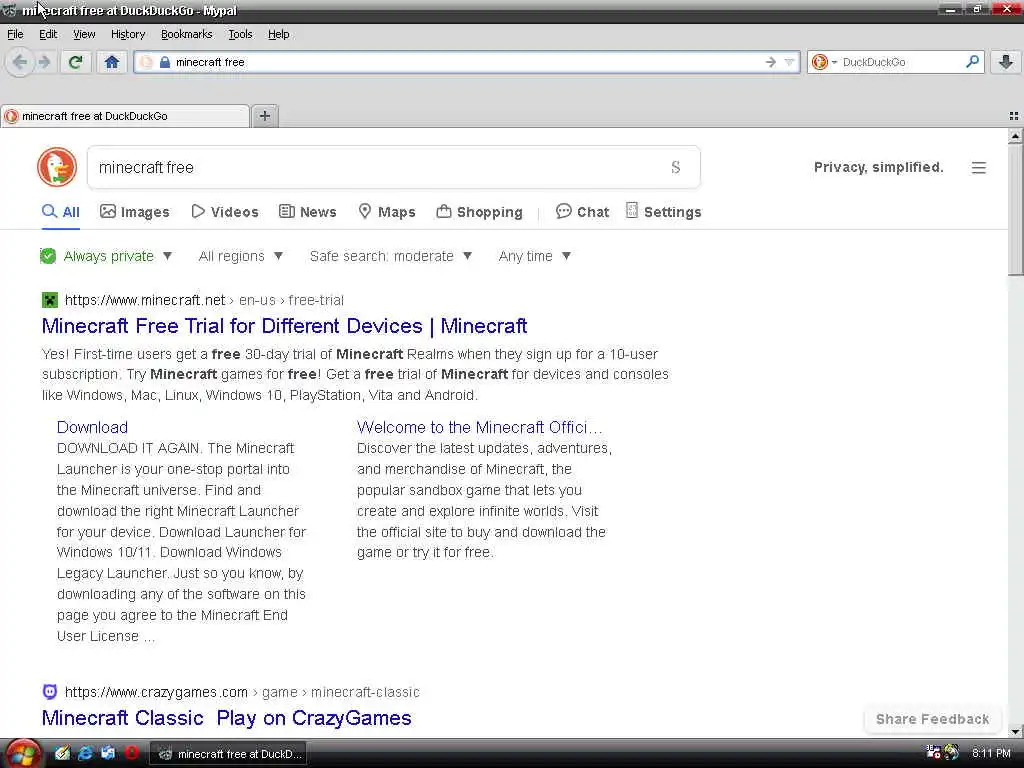1024x768 pixels.
Task: Click the Go arrow in address bar
Action: [x=771, y=62]
